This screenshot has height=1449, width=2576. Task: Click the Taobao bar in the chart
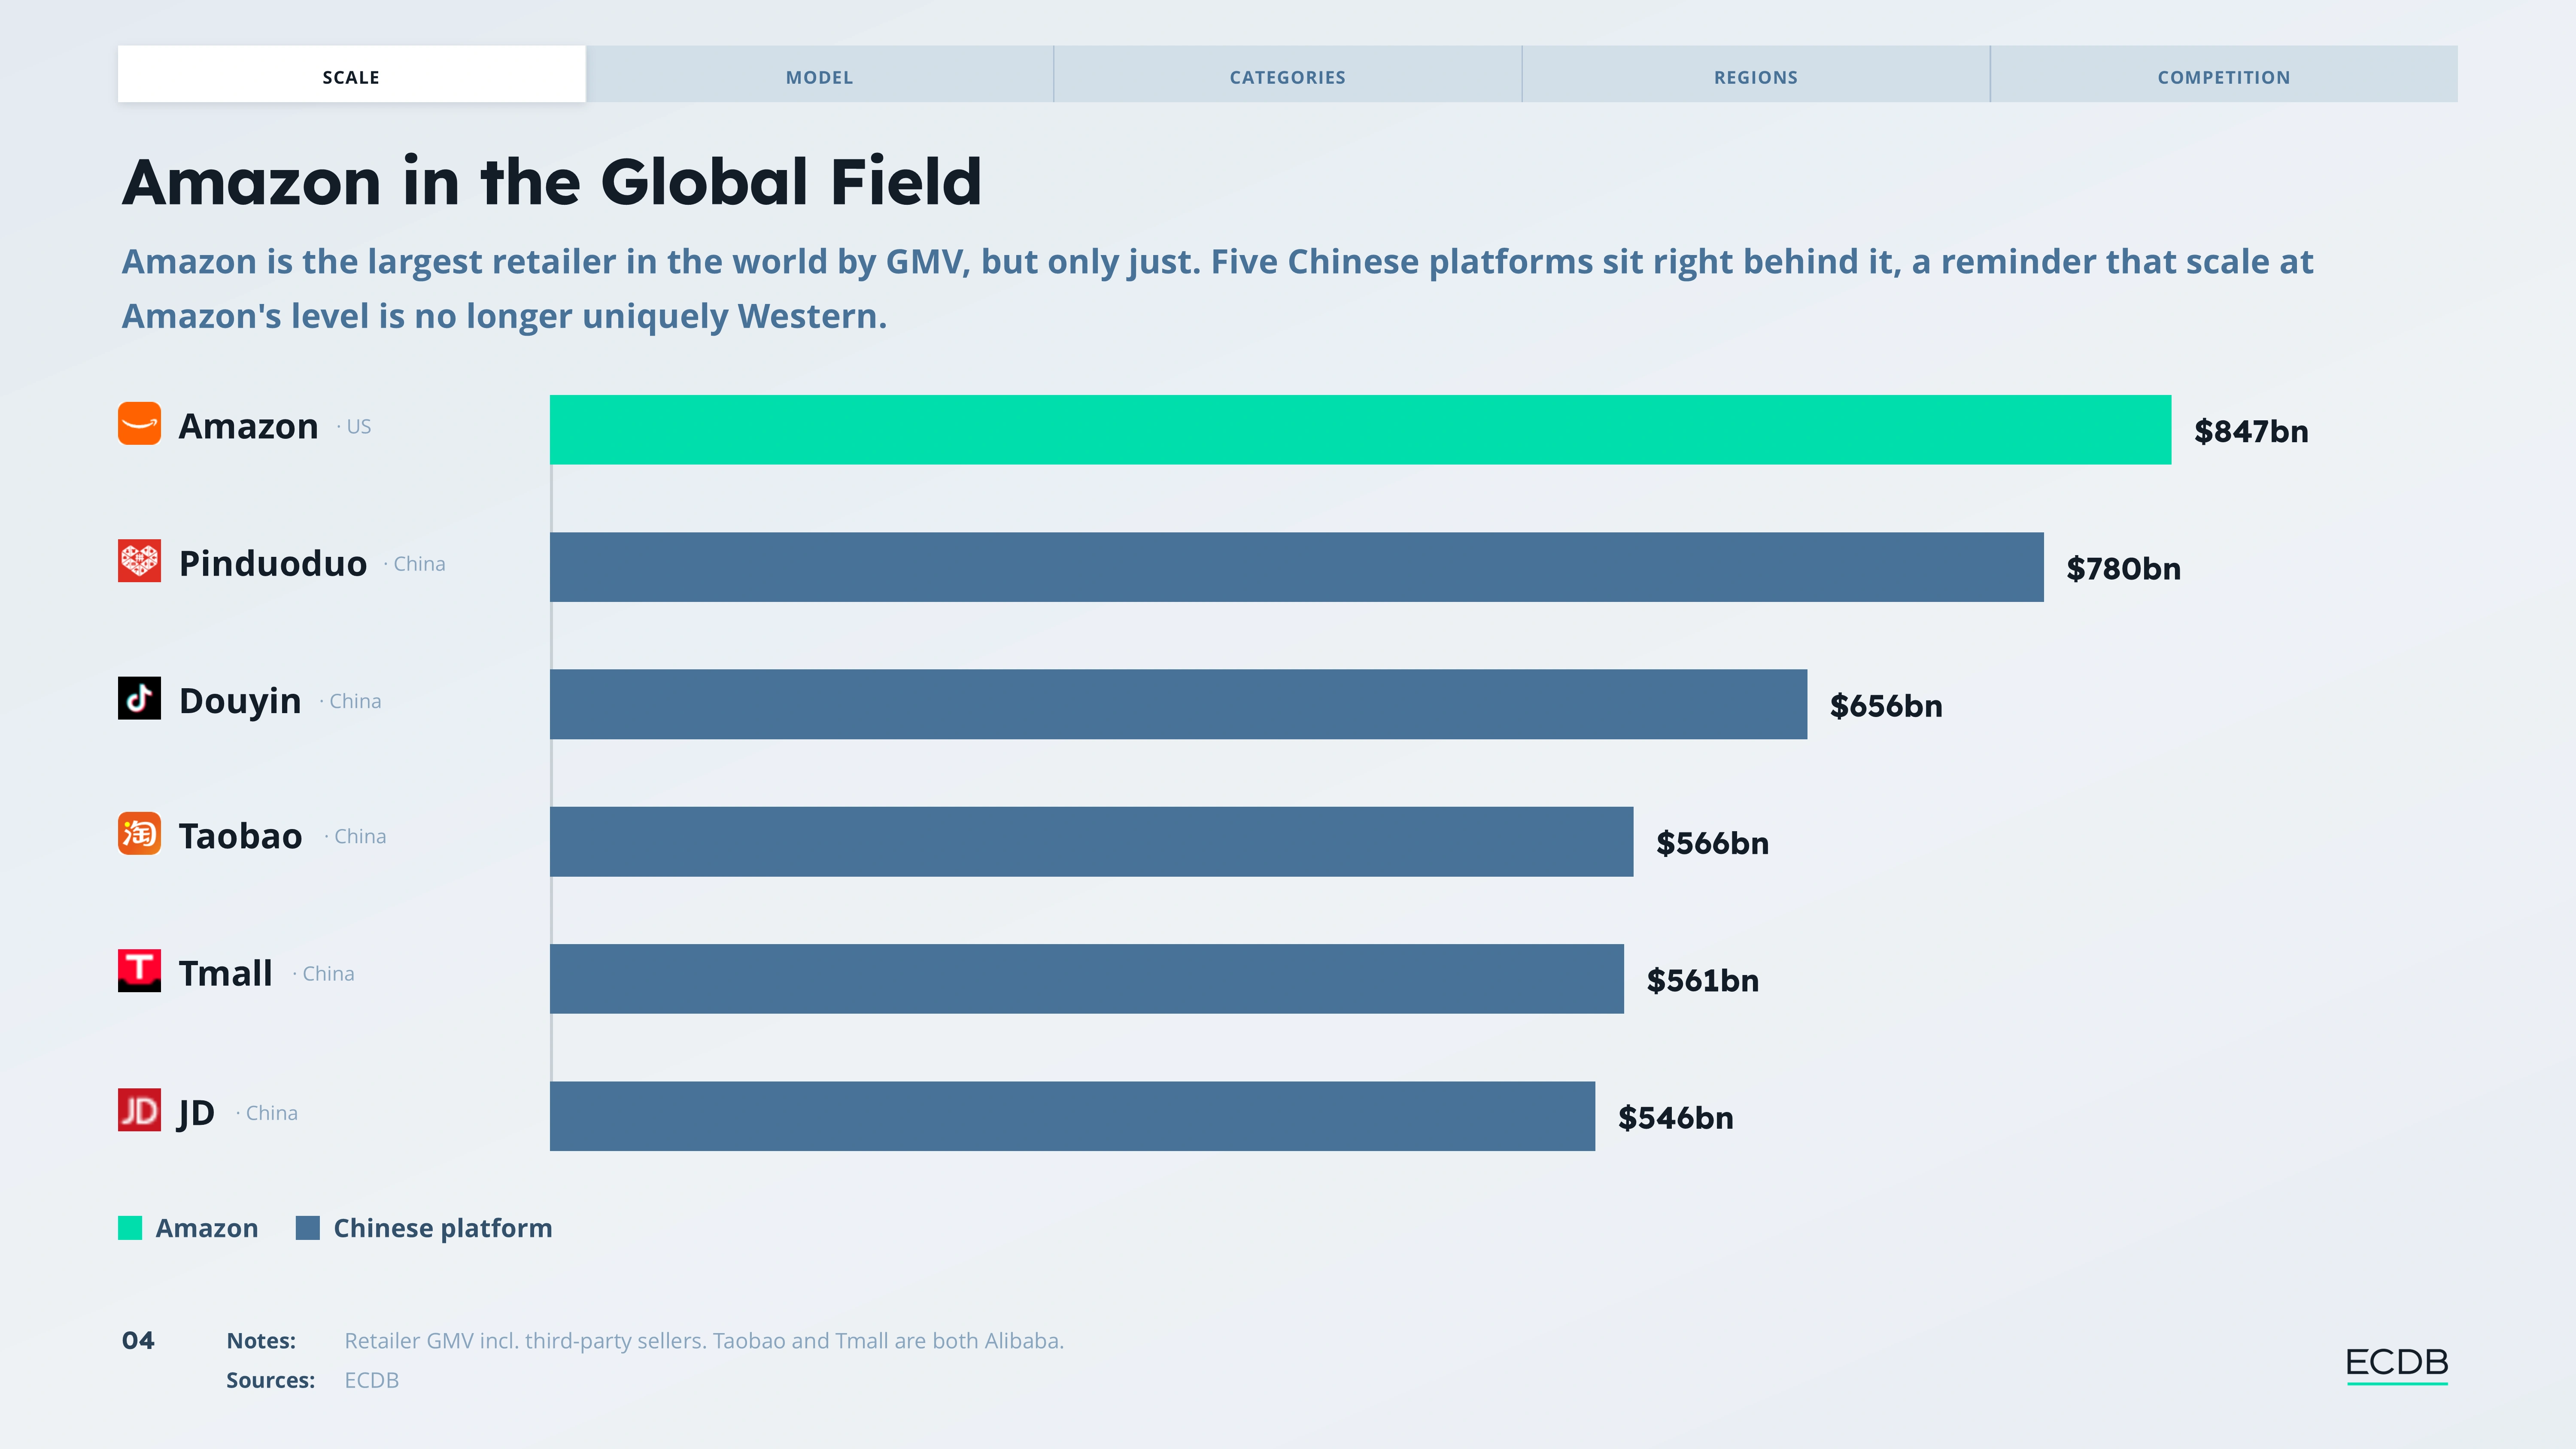[1091, 842]
